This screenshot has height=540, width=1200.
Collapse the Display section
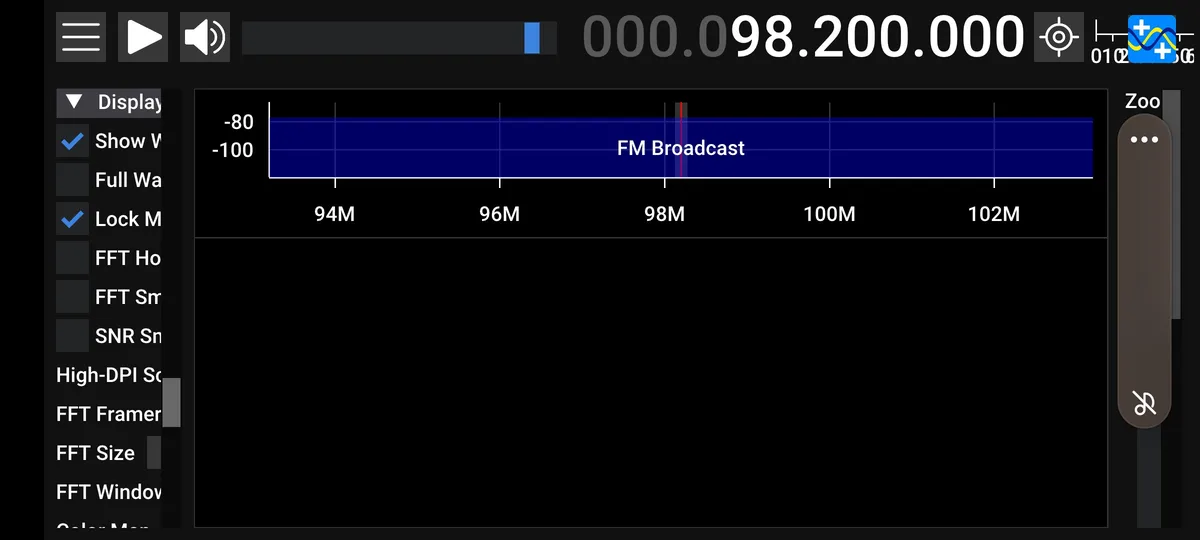coord(109,102)
